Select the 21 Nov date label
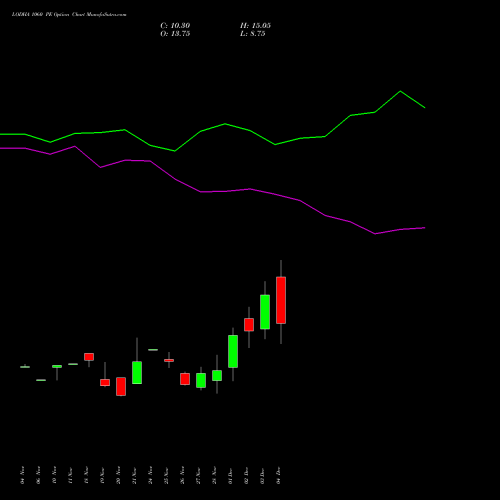500x500 pixels. coord(134,475)
